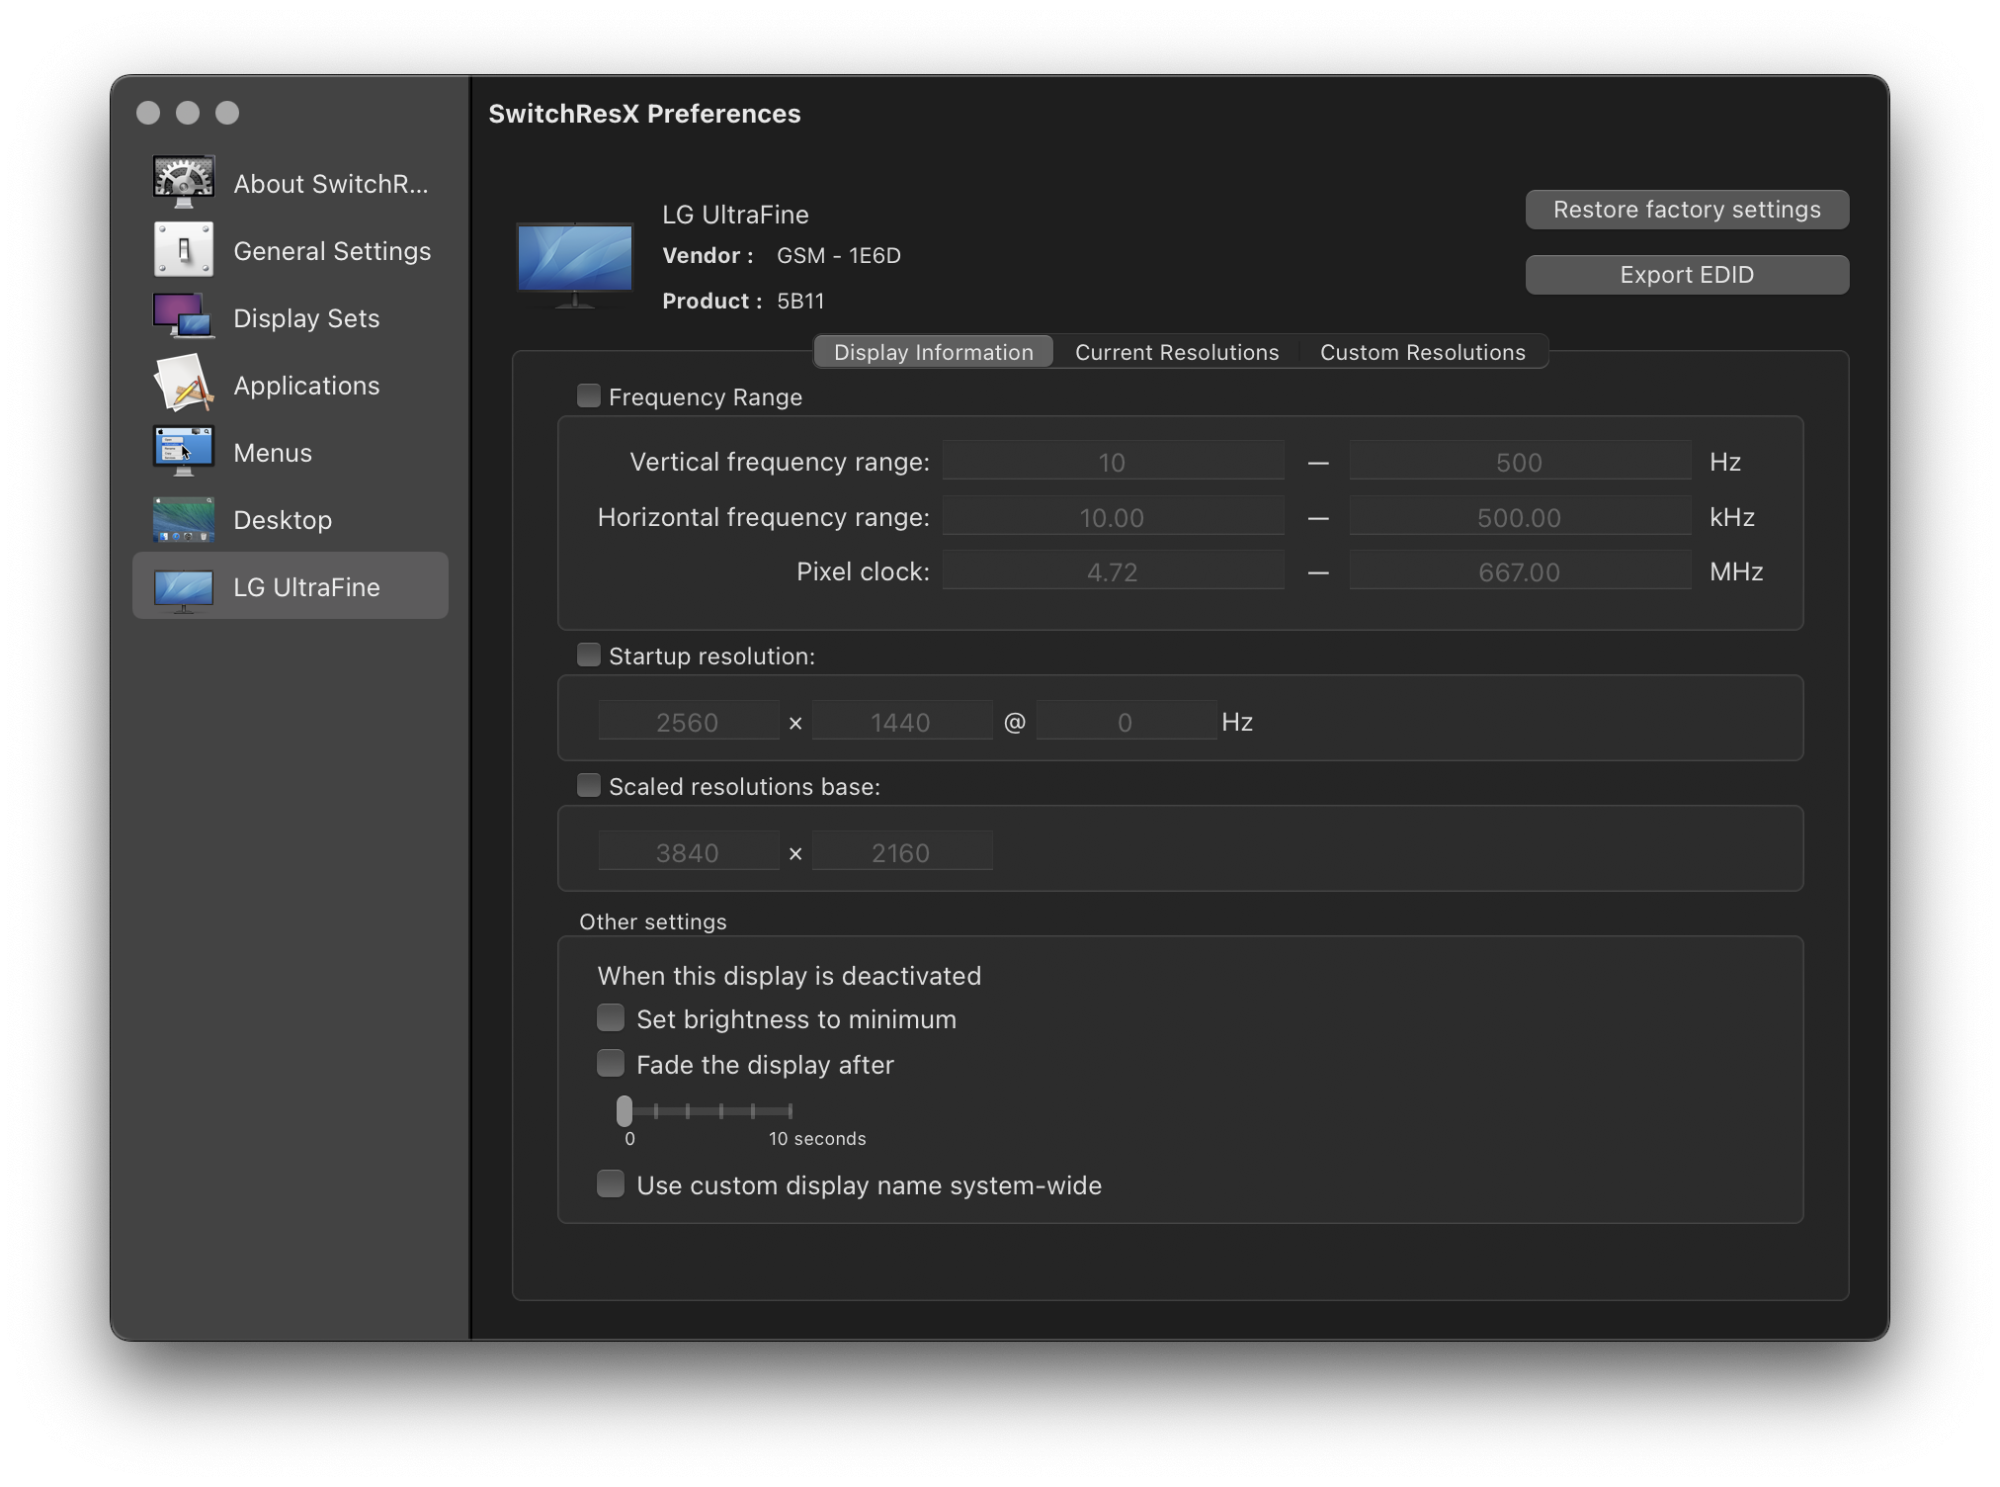
Task: Select the General Settings switch icon
Action: (x=183, y=249)
